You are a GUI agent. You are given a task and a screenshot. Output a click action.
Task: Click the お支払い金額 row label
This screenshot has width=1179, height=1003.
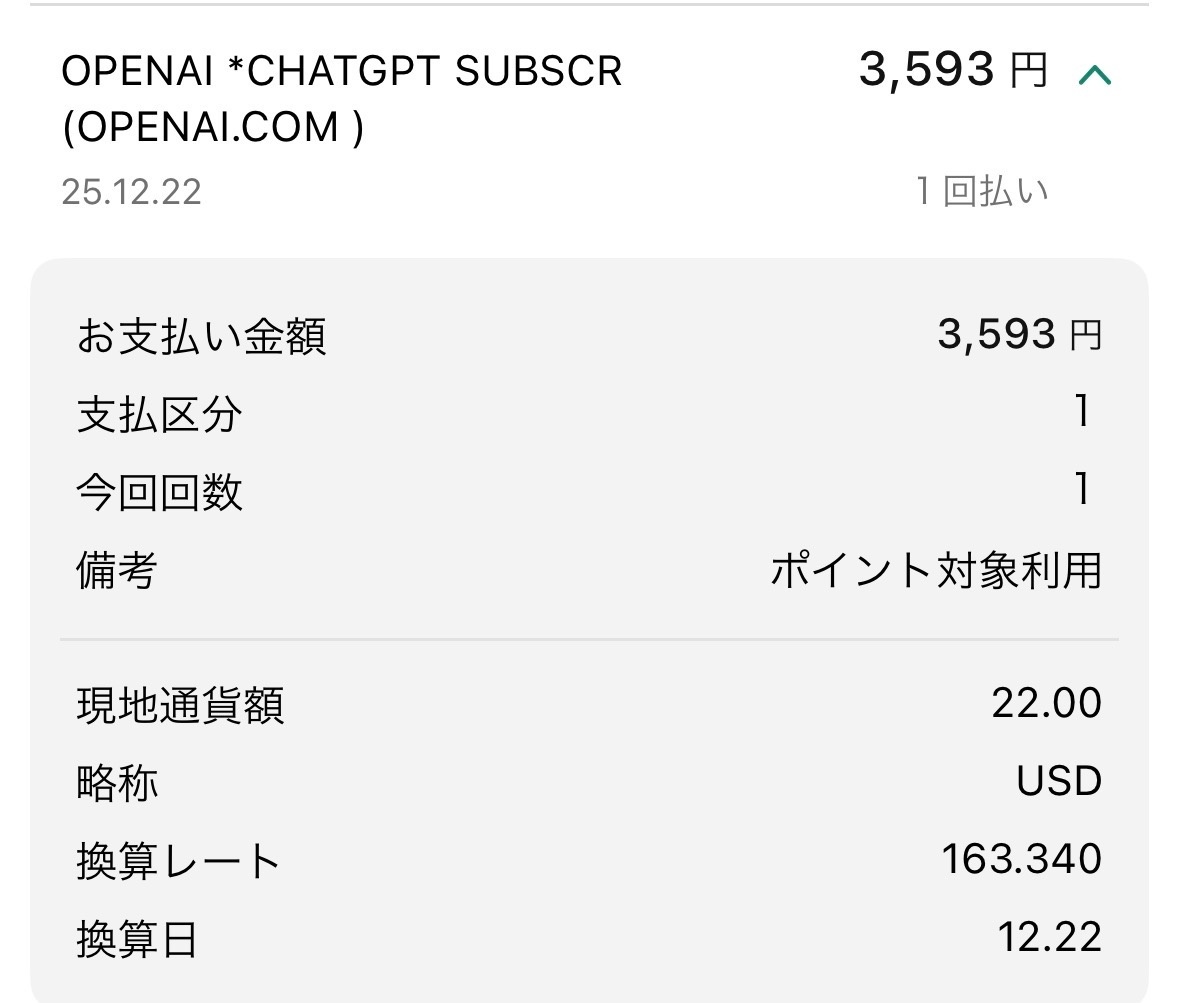201,337
